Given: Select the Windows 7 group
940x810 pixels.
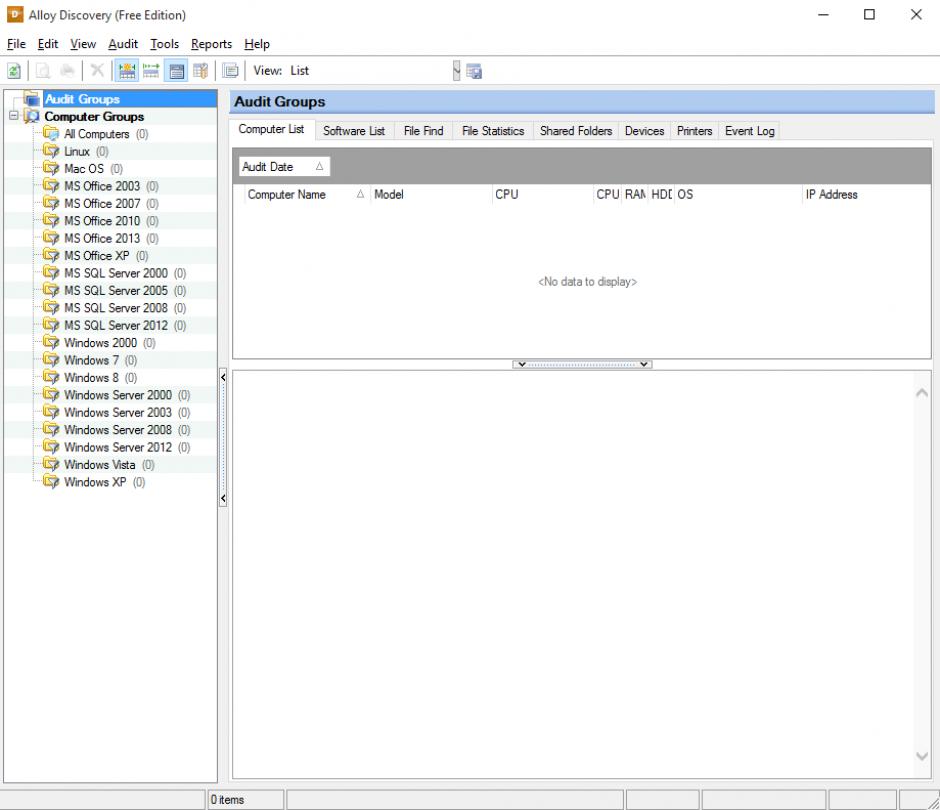Looking at the screenshot, I should 91,360.
